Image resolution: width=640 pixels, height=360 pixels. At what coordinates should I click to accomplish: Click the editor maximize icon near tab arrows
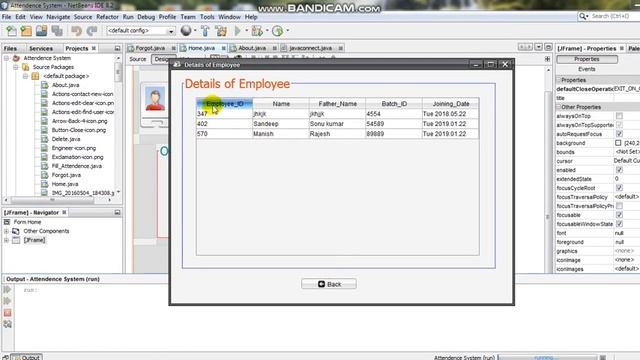point(548,47)
